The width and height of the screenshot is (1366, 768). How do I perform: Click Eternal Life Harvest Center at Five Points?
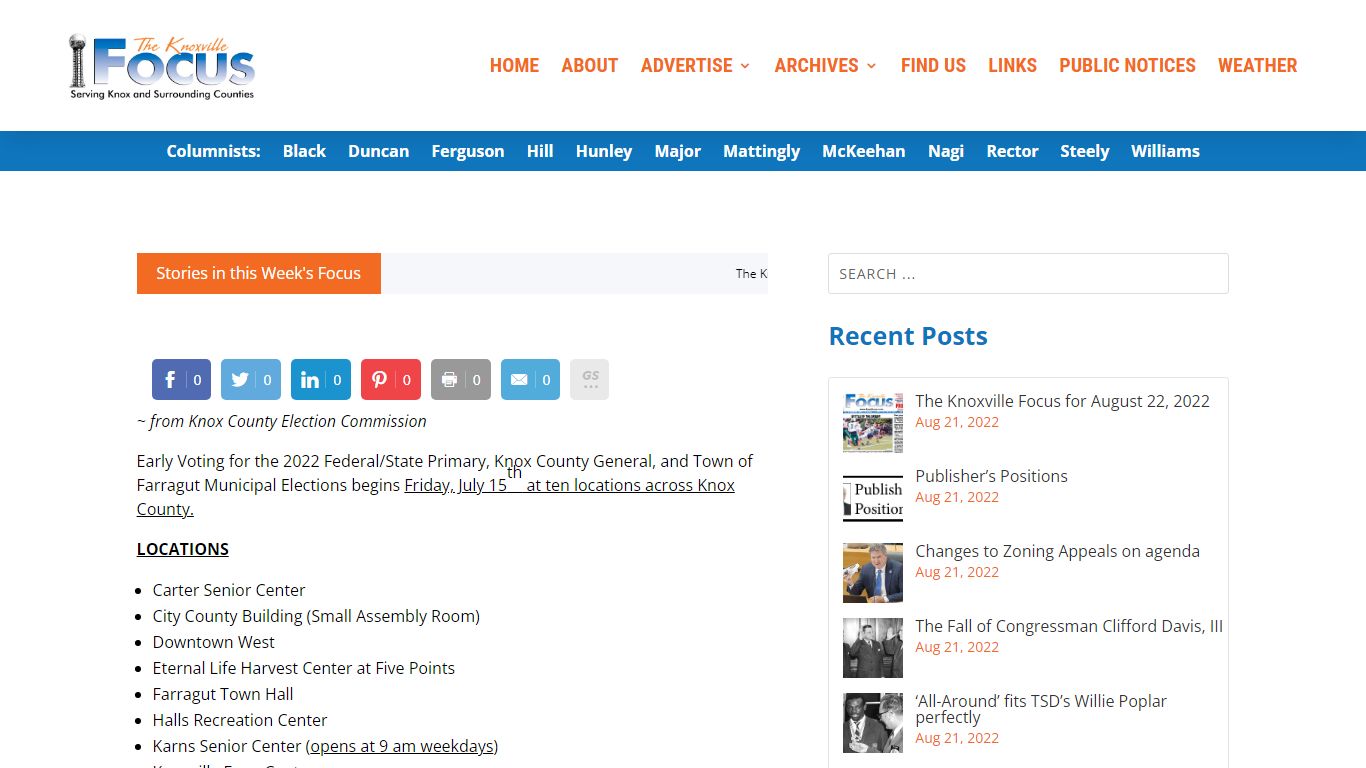(304, 668)
